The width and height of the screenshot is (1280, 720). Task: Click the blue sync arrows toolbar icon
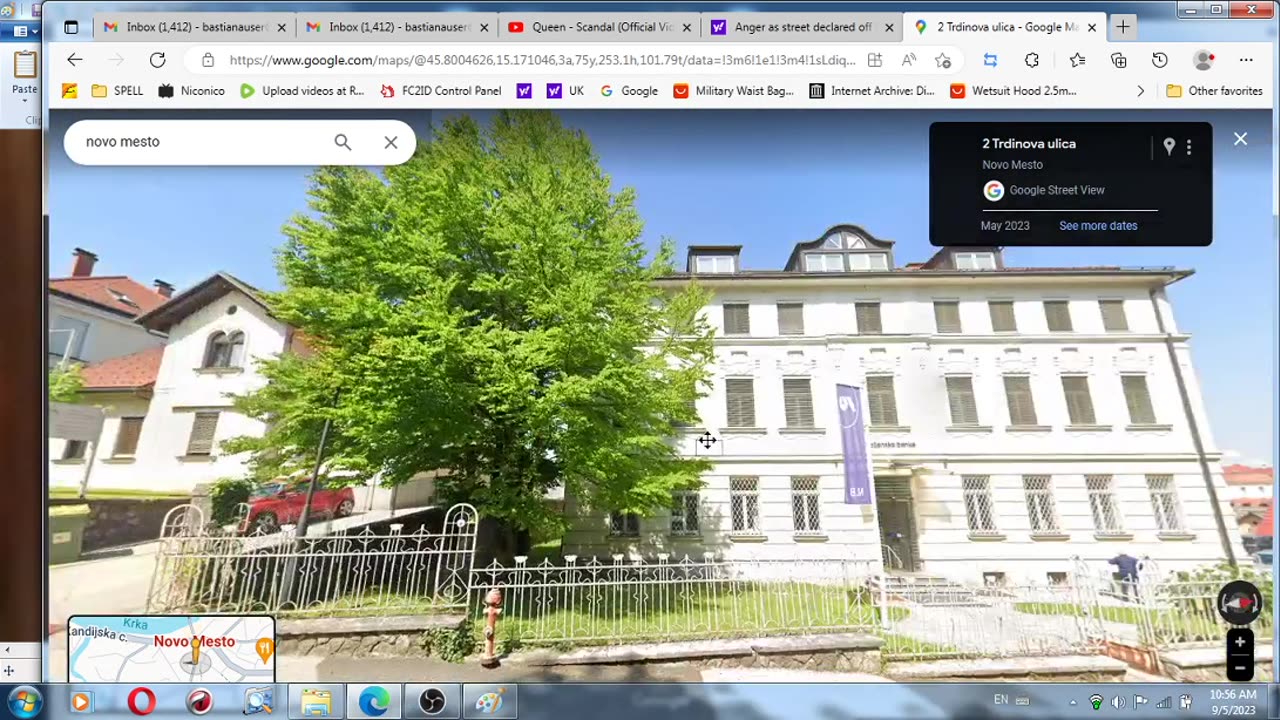pyautogui.click(x=990, y=60)
